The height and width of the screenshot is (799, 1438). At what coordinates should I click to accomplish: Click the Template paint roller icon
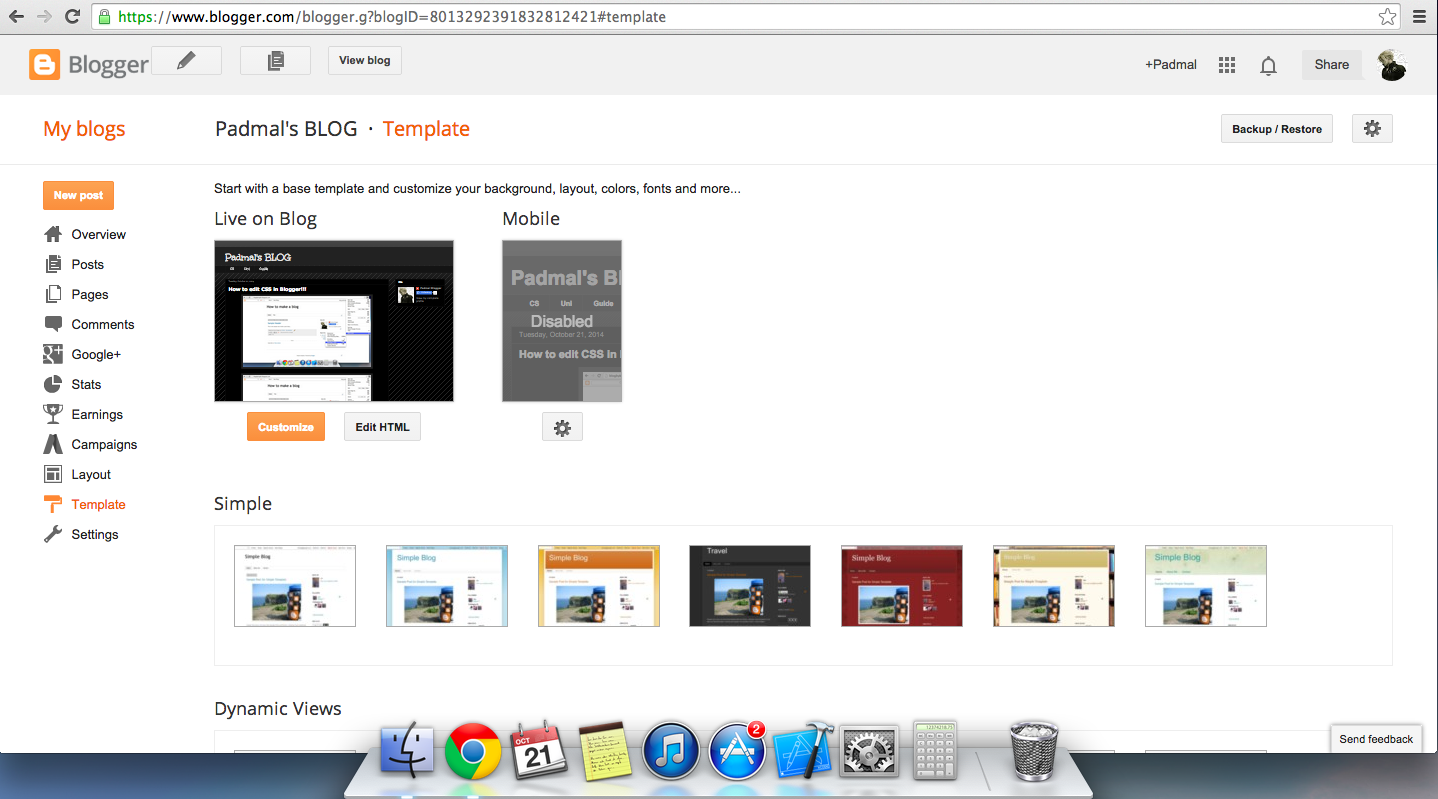click(53, 504)
